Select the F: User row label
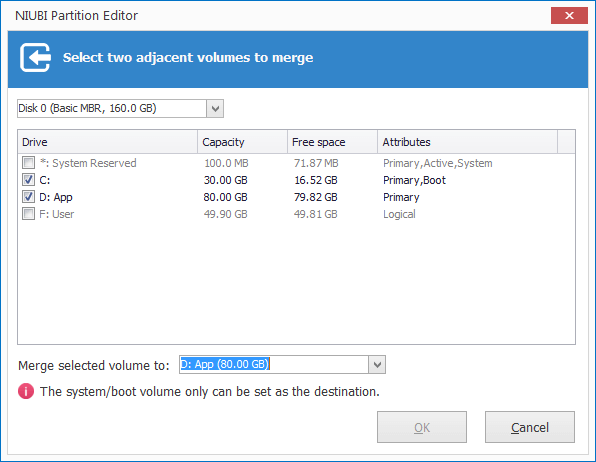 coord(57,214)
